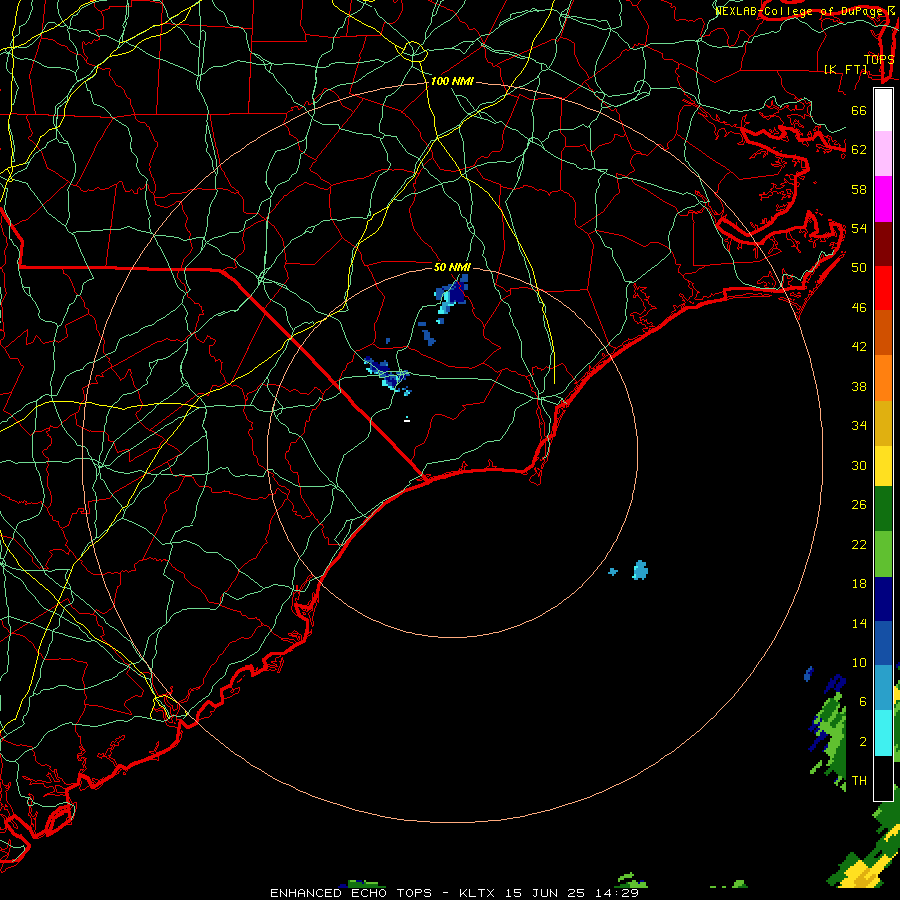The height and width of the screenshot is (900, 900).
Task: Click 'ENHANCED ECHO TOPS' product title
Action: (x=351, y=893)
